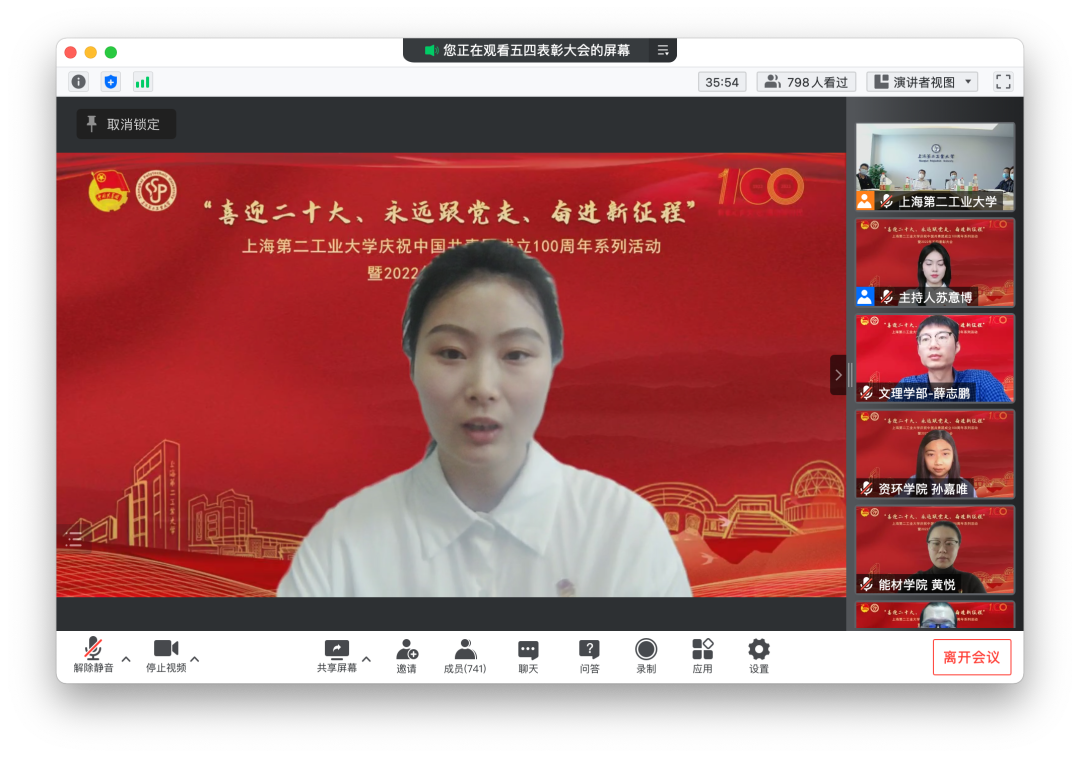Viewport: 1080px width, 758px height.
Task: Enter full screen mode
Action: click(x=1003, y=82)
